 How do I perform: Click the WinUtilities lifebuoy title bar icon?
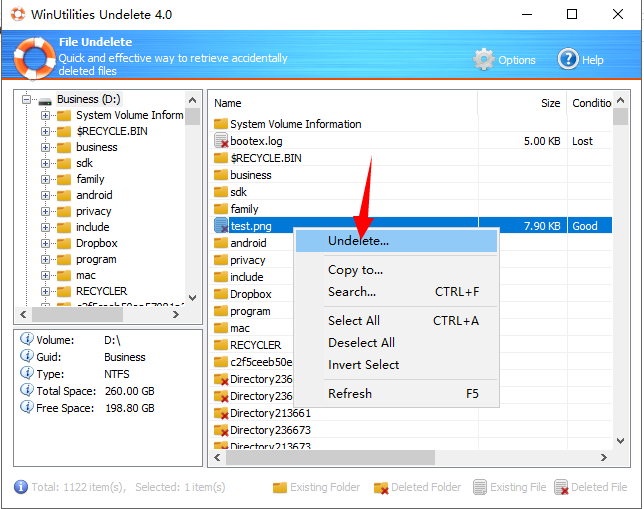(18, 14)
